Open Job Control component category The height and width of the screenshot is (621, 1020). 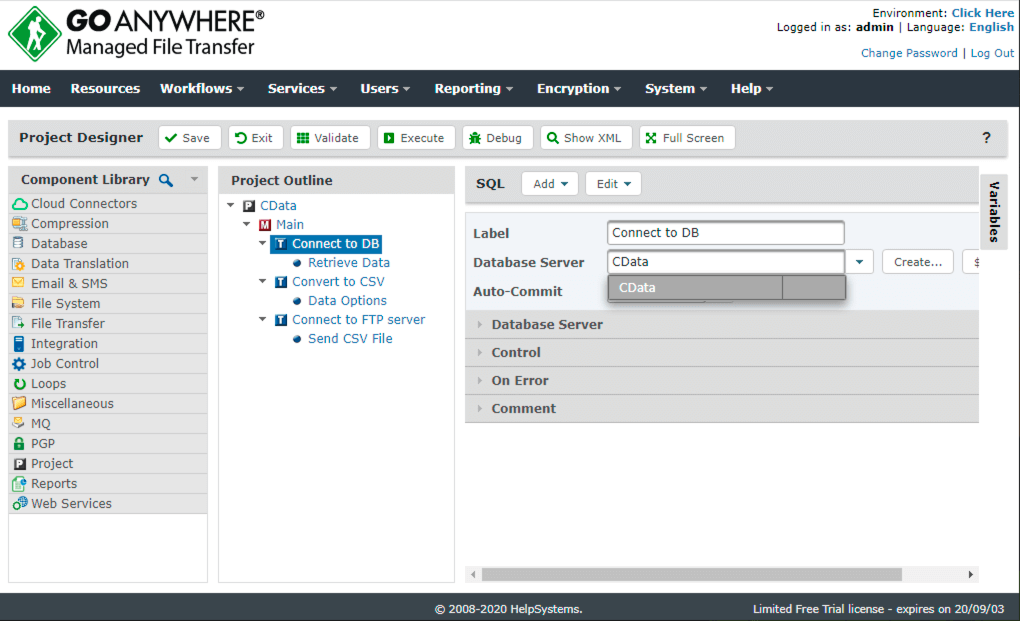click(108, 363)
